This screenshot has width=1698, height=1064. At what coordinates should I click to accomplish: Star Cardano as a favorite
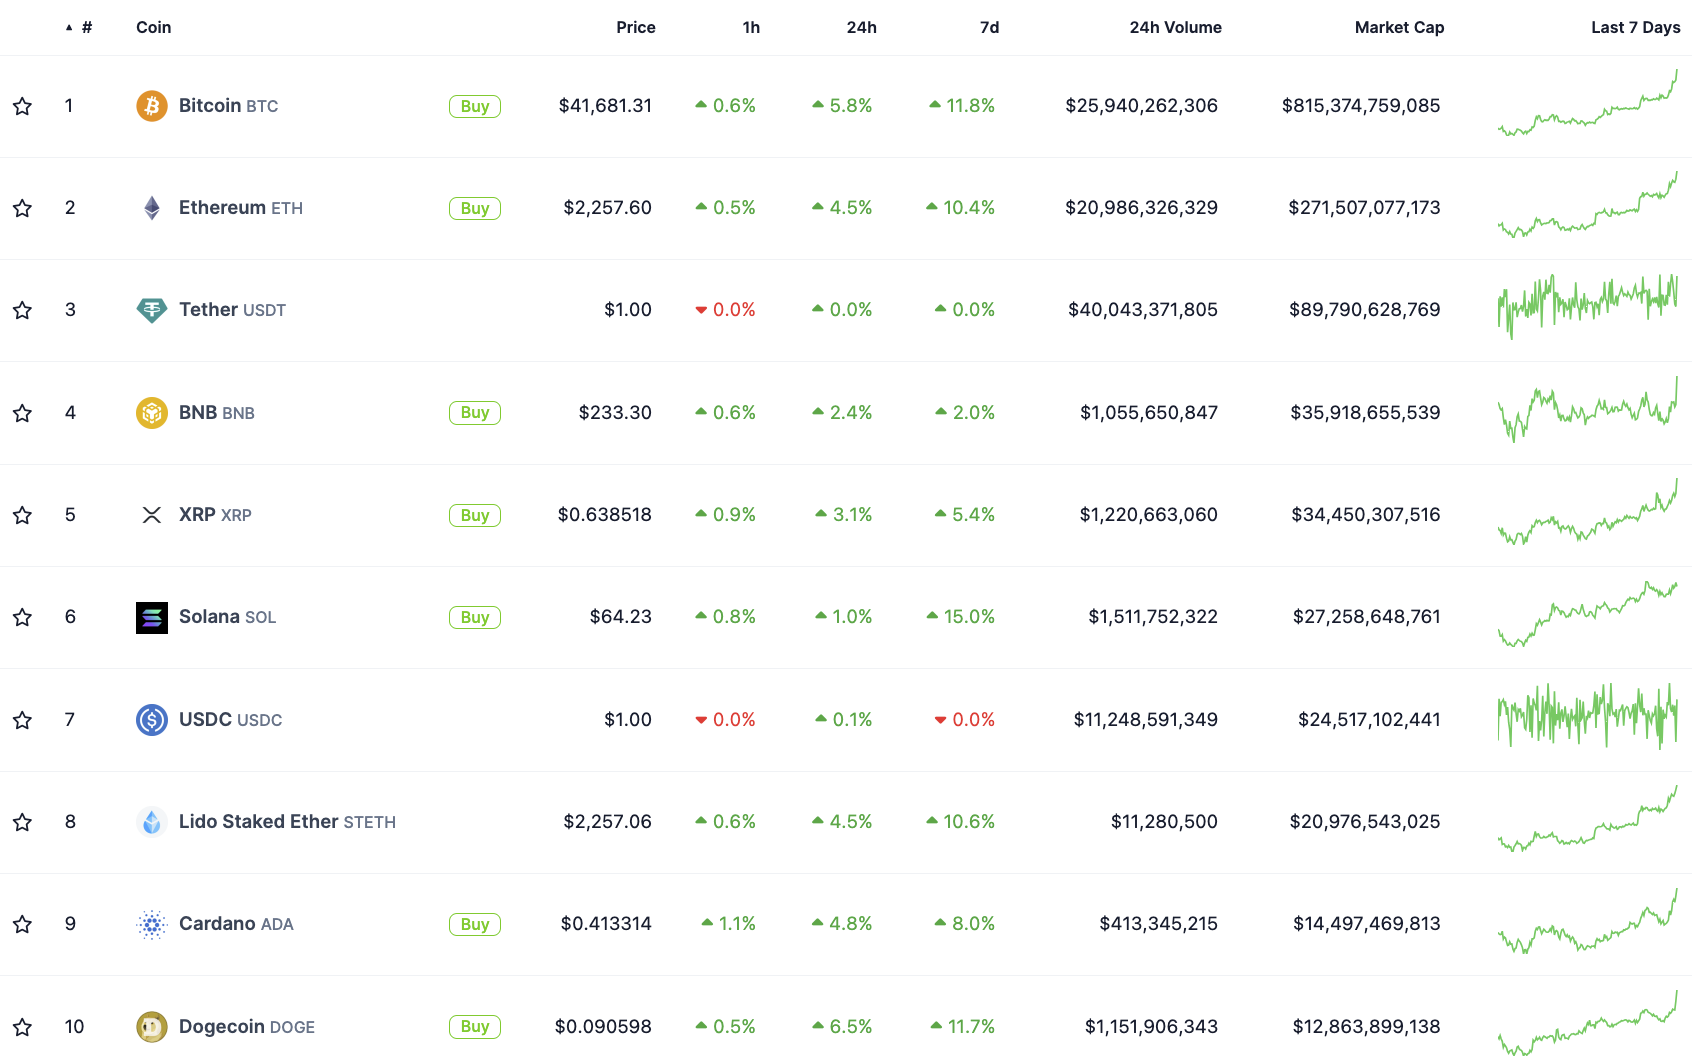(x=22, y=924)
